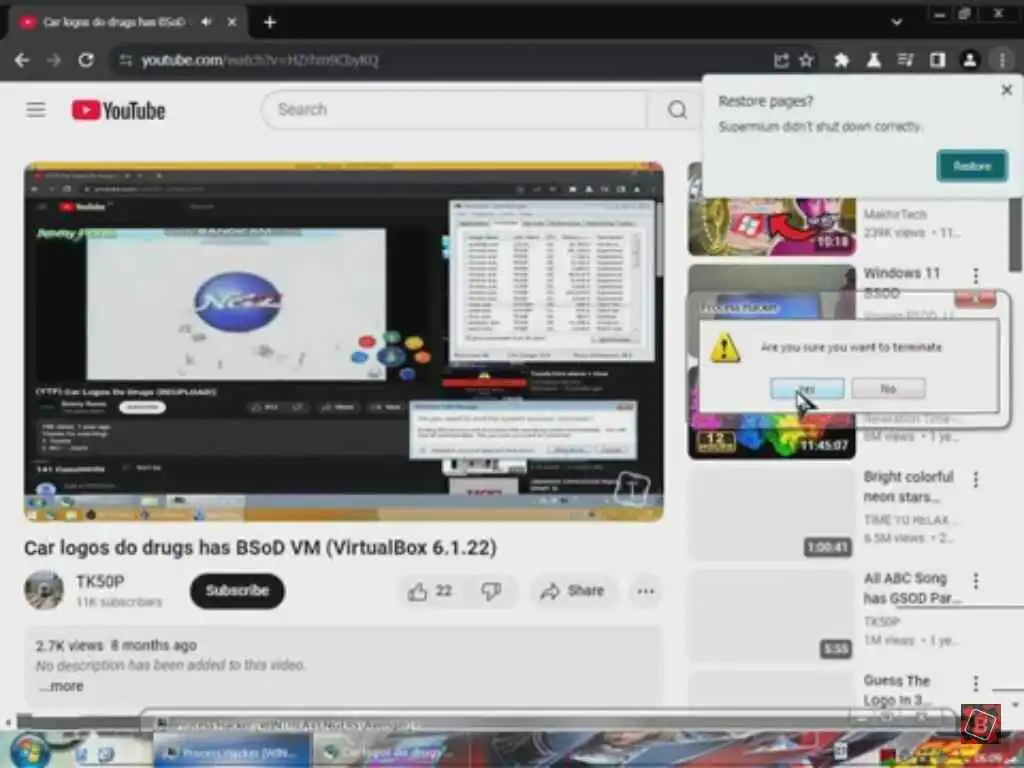Open the Chrome Labs flask icon
The width and height of the screenshot is (1024, 768).
pos(873,60)
